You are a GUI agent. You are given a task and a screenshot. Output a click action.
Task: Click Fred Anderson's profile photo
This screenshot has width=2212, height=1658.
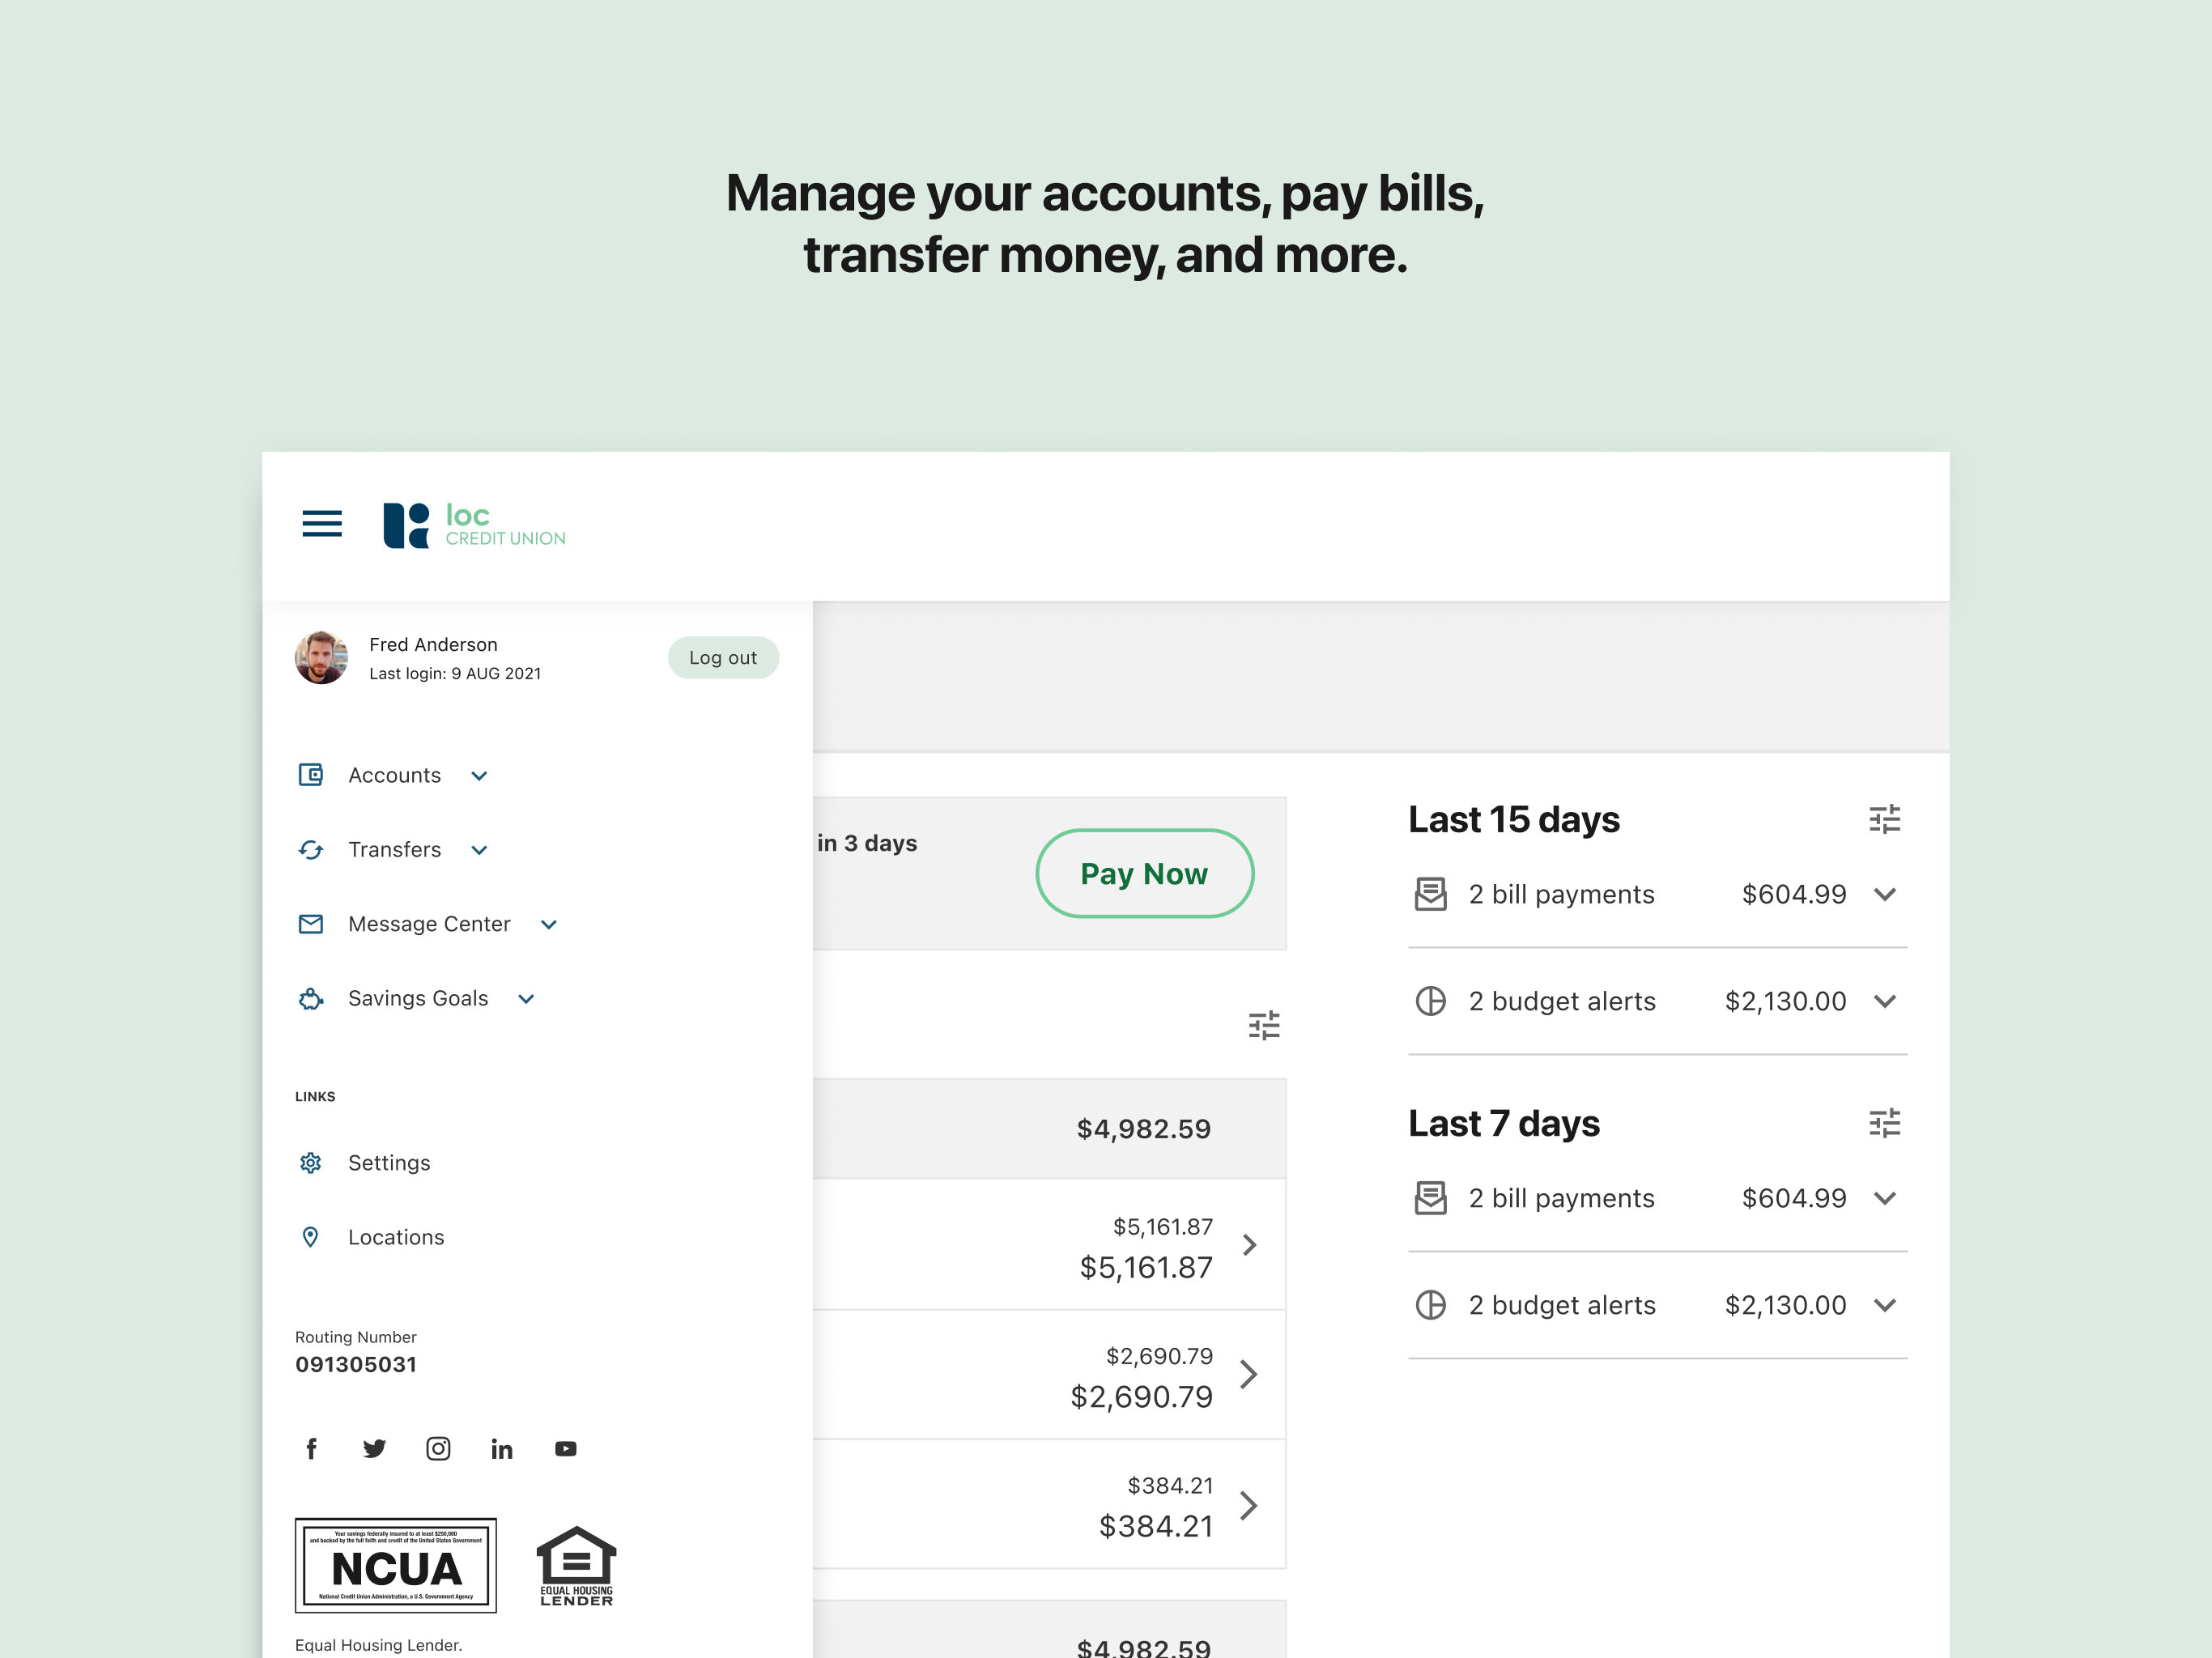pyautogui.click(x=321, y=658)
